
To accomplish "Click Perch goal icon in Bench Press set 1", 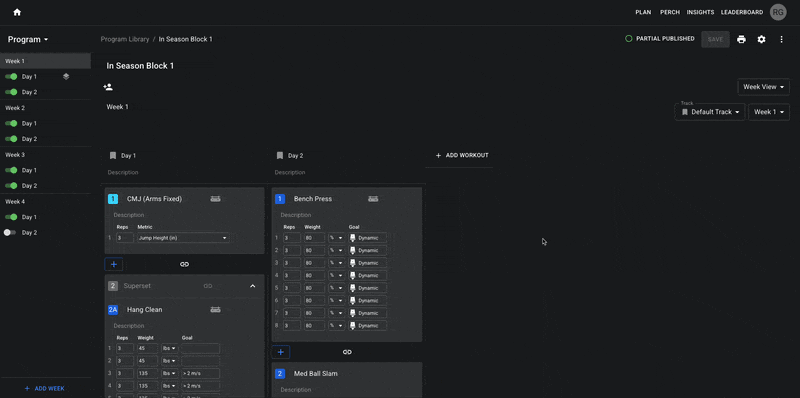I will coord(353,238).
